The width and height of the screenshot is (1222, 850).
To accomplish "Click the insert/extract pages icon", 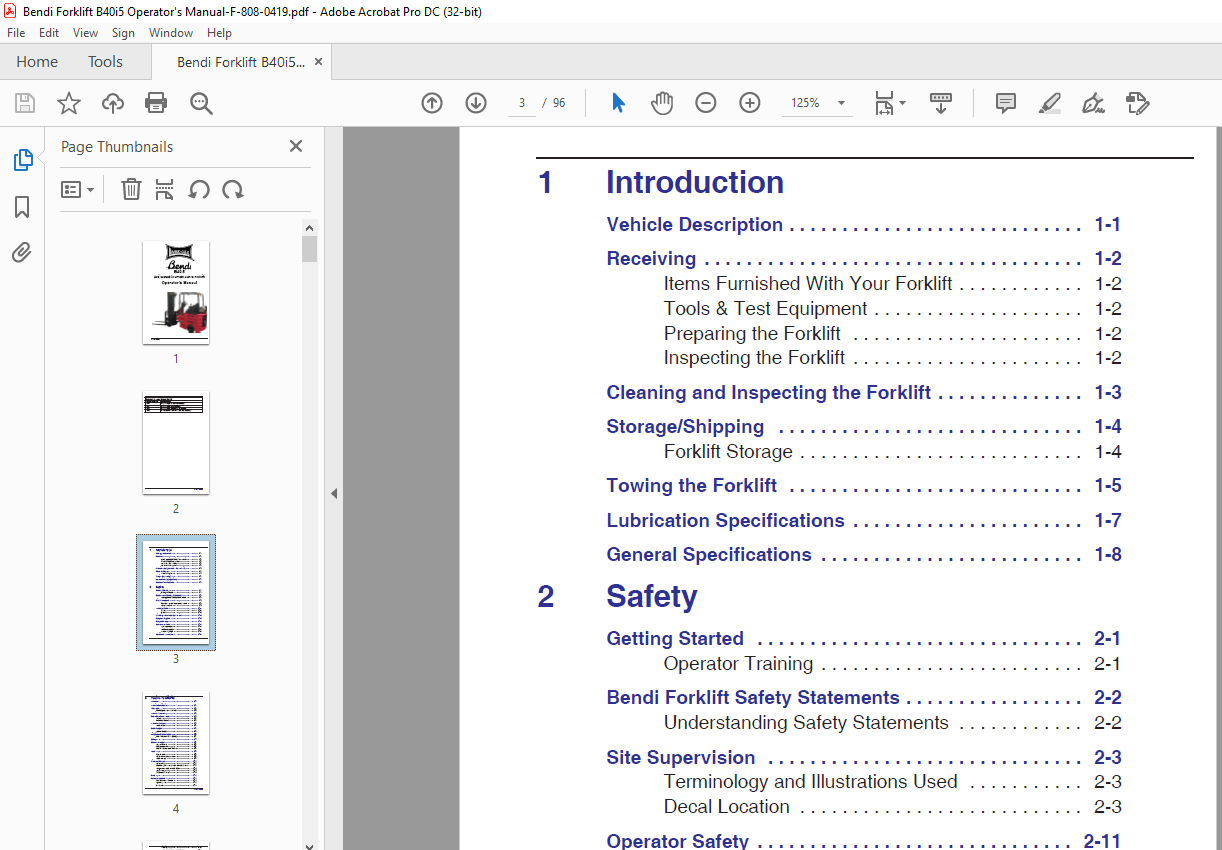I will click(x=165, y=189).
